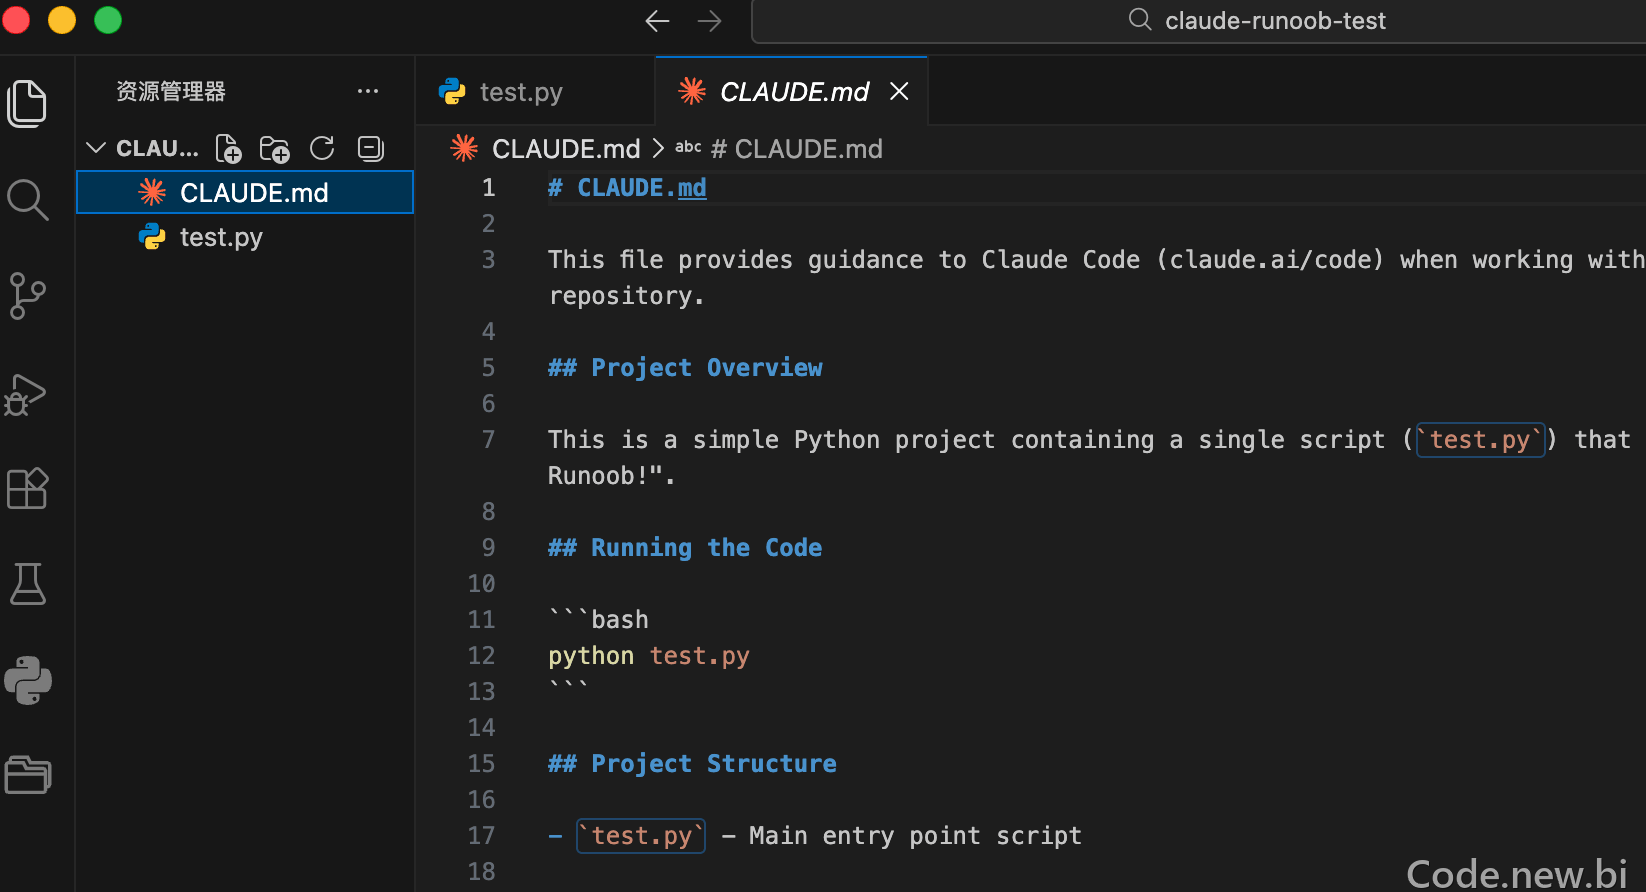Viewport: 1646px width, 892px height.
Task: Click the '## Project Structure' heading
Action: coord(692,764)
